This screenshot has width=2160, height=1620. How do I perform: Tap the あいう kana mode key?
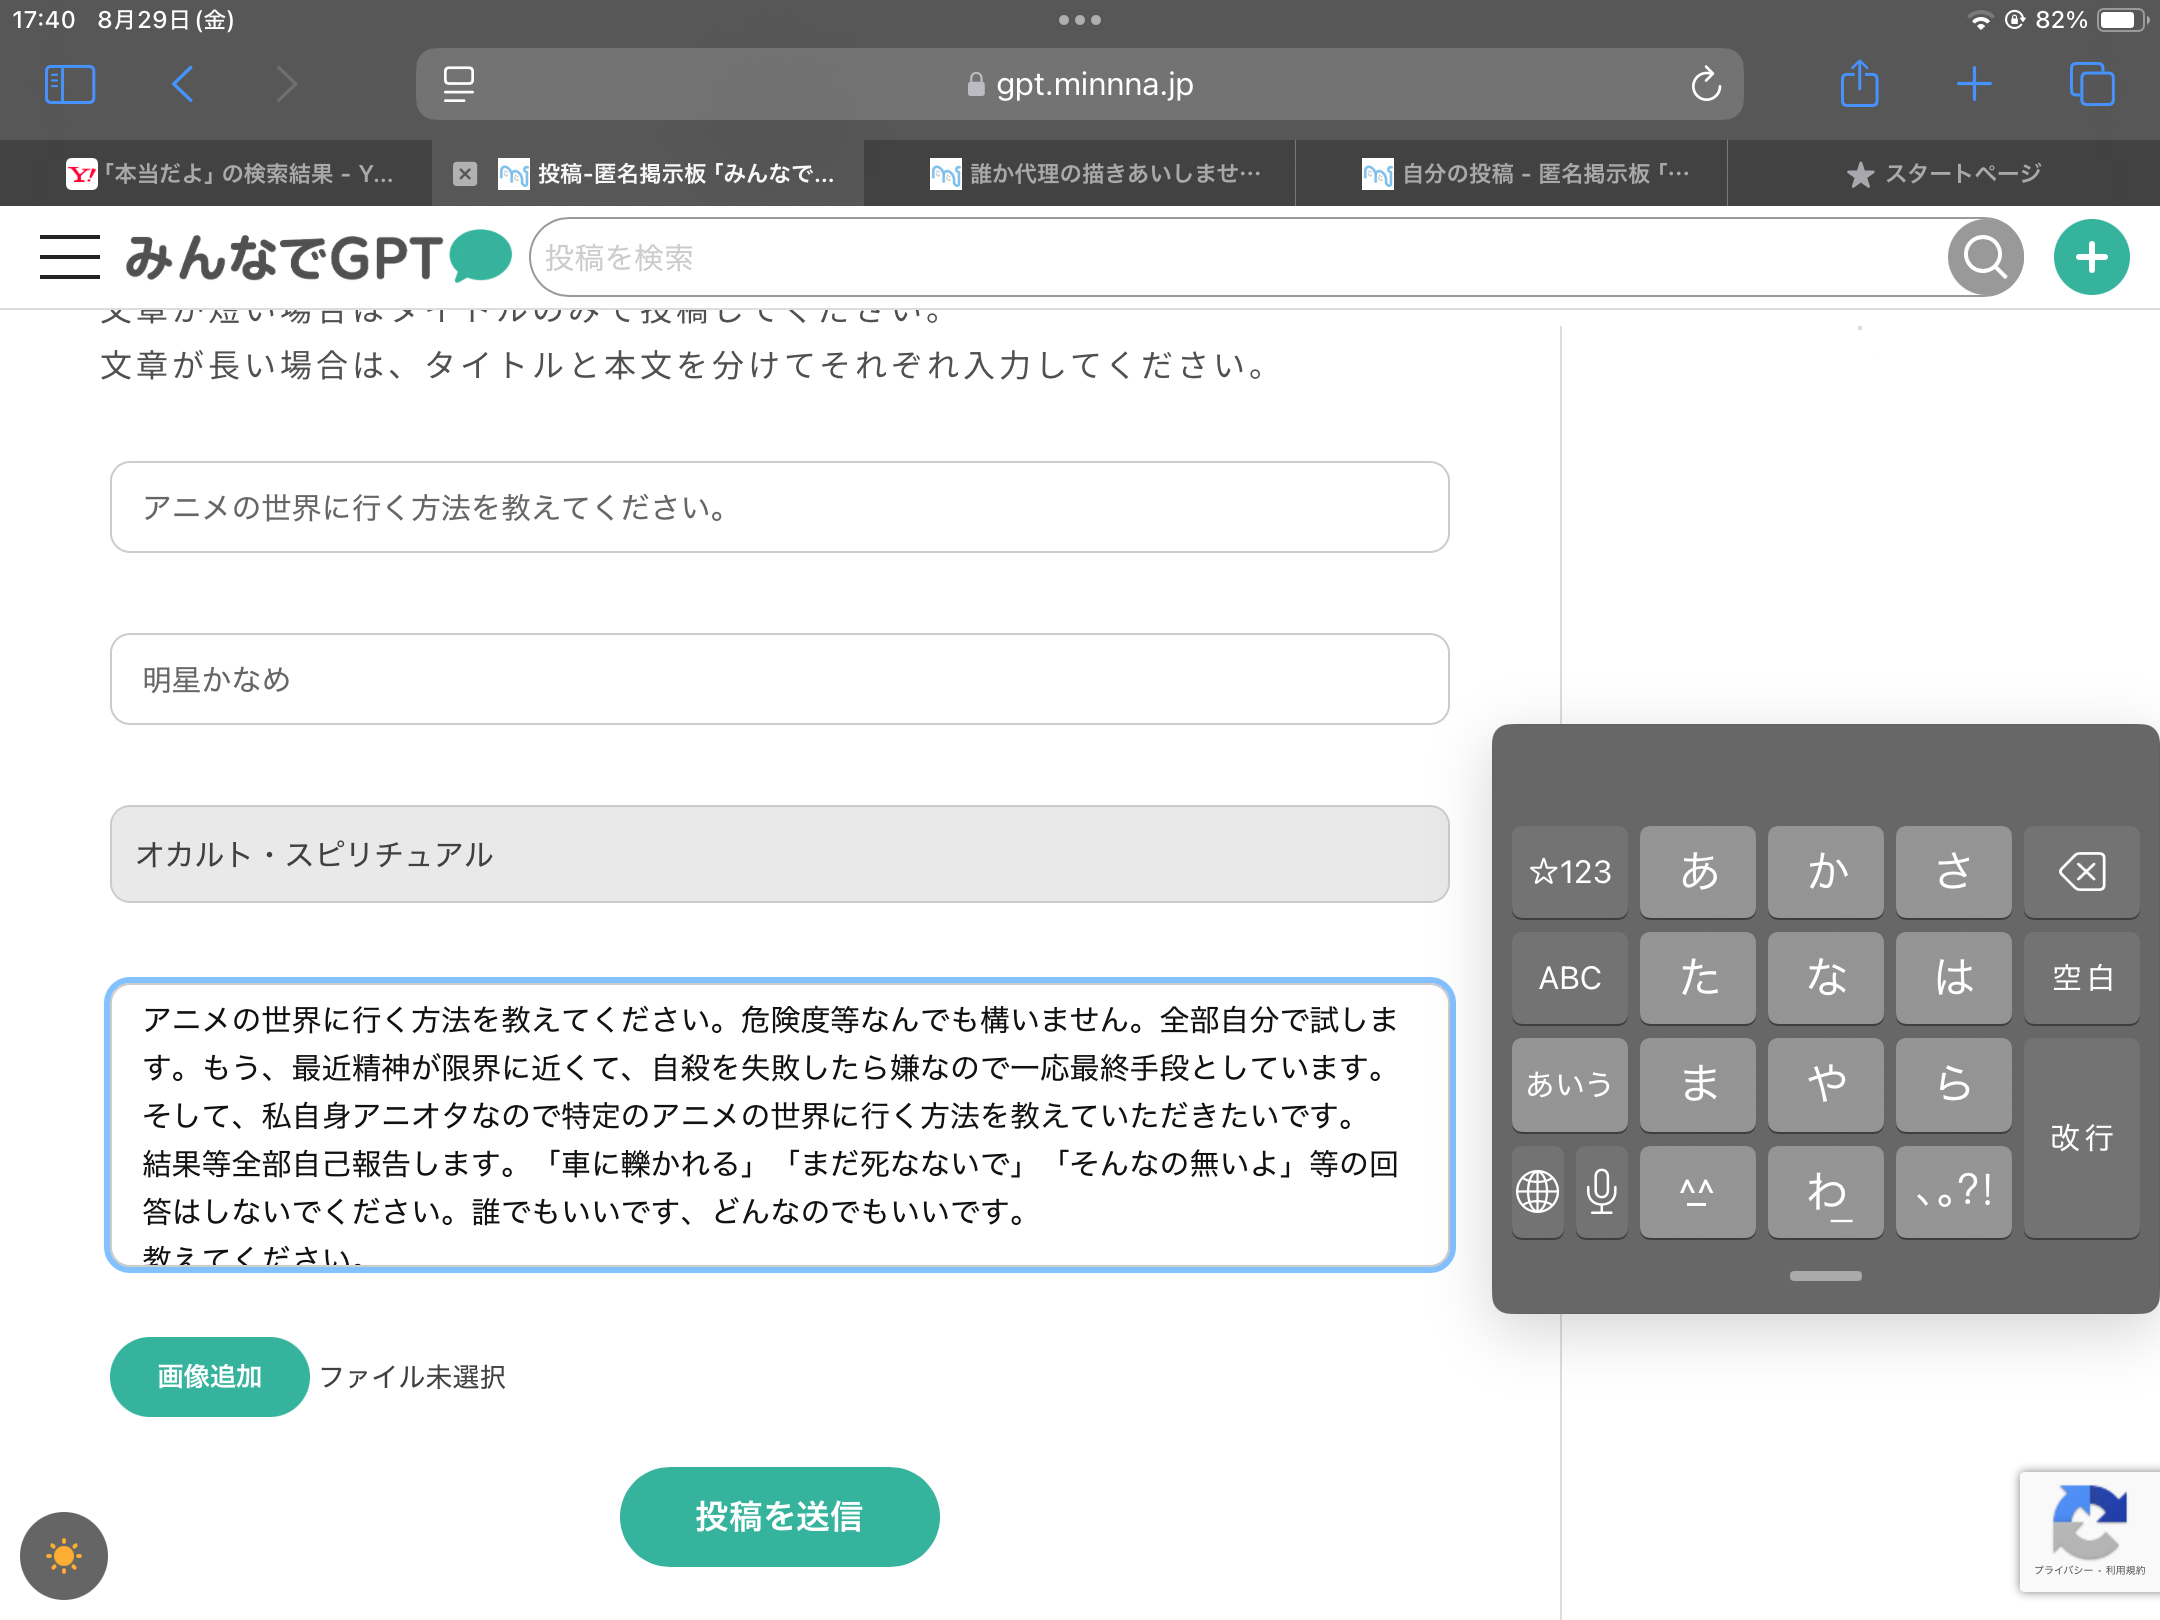pos(1570,1084)
